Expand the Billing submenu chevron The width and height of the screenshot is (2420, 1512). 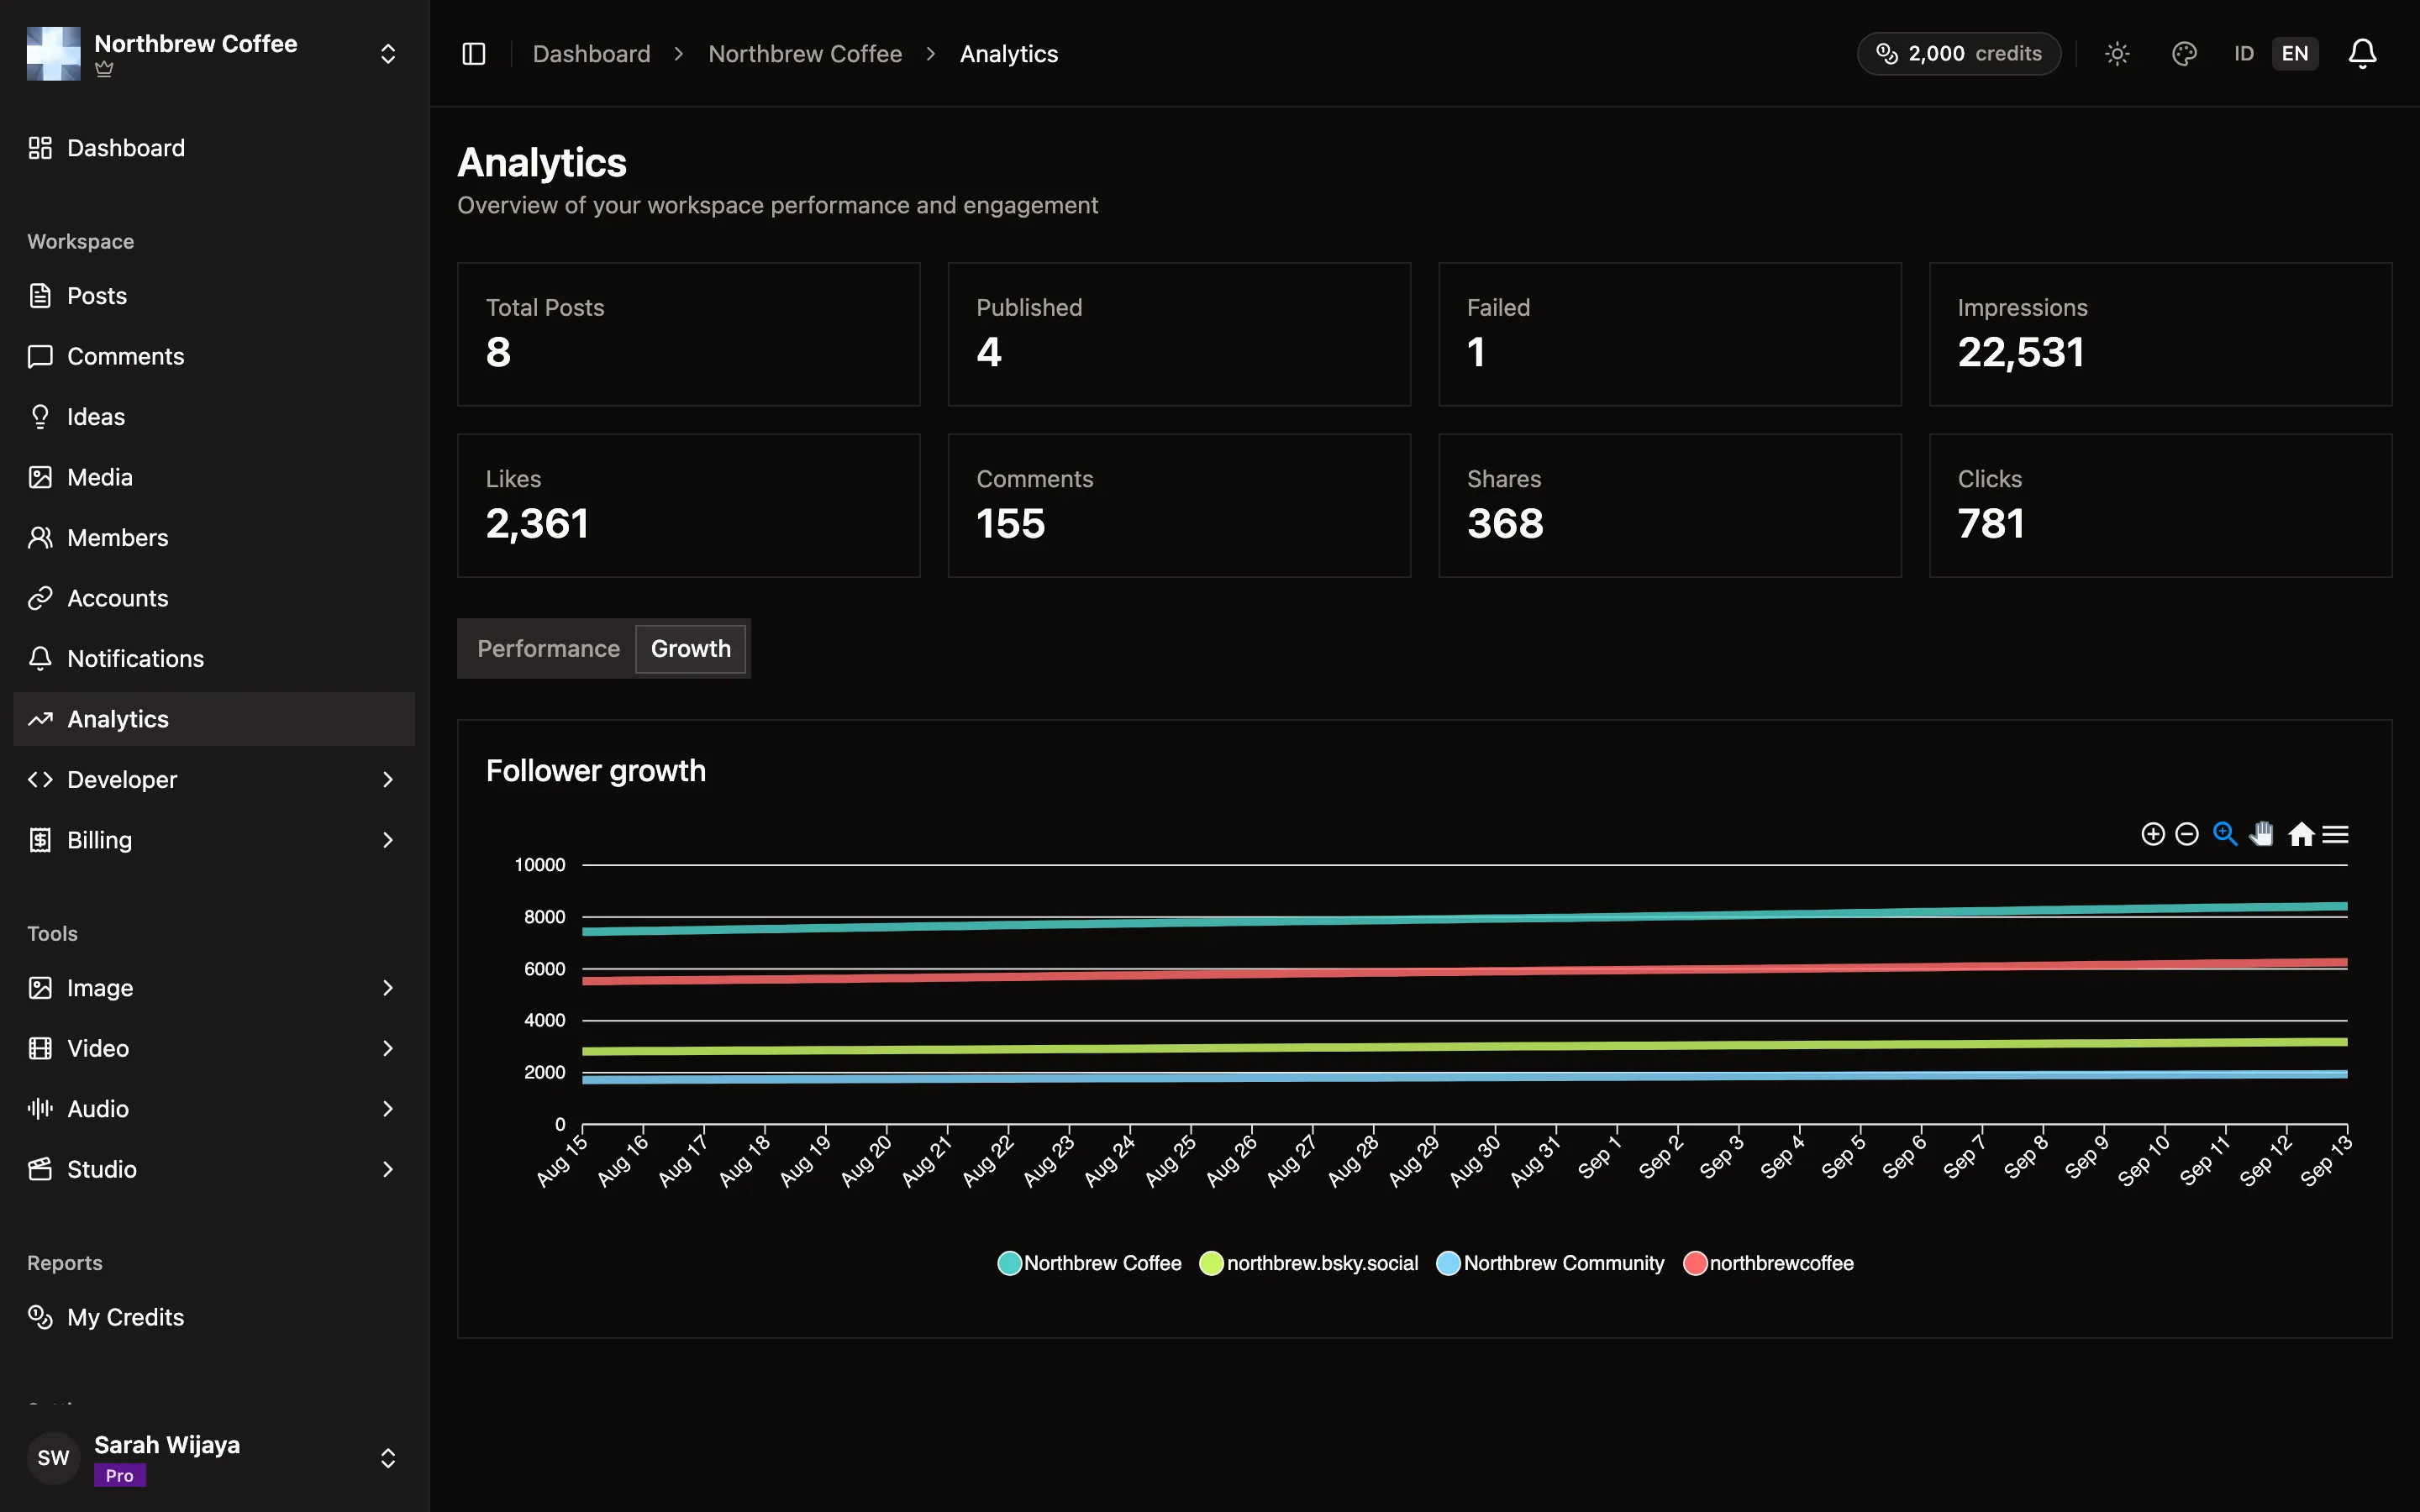coord(388,840)
